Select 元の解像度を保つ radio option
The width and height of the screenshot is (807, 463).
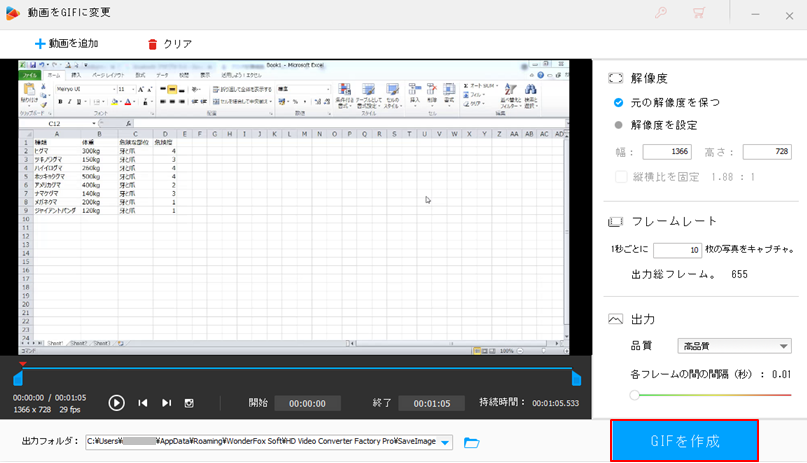(x=619, y=102)
